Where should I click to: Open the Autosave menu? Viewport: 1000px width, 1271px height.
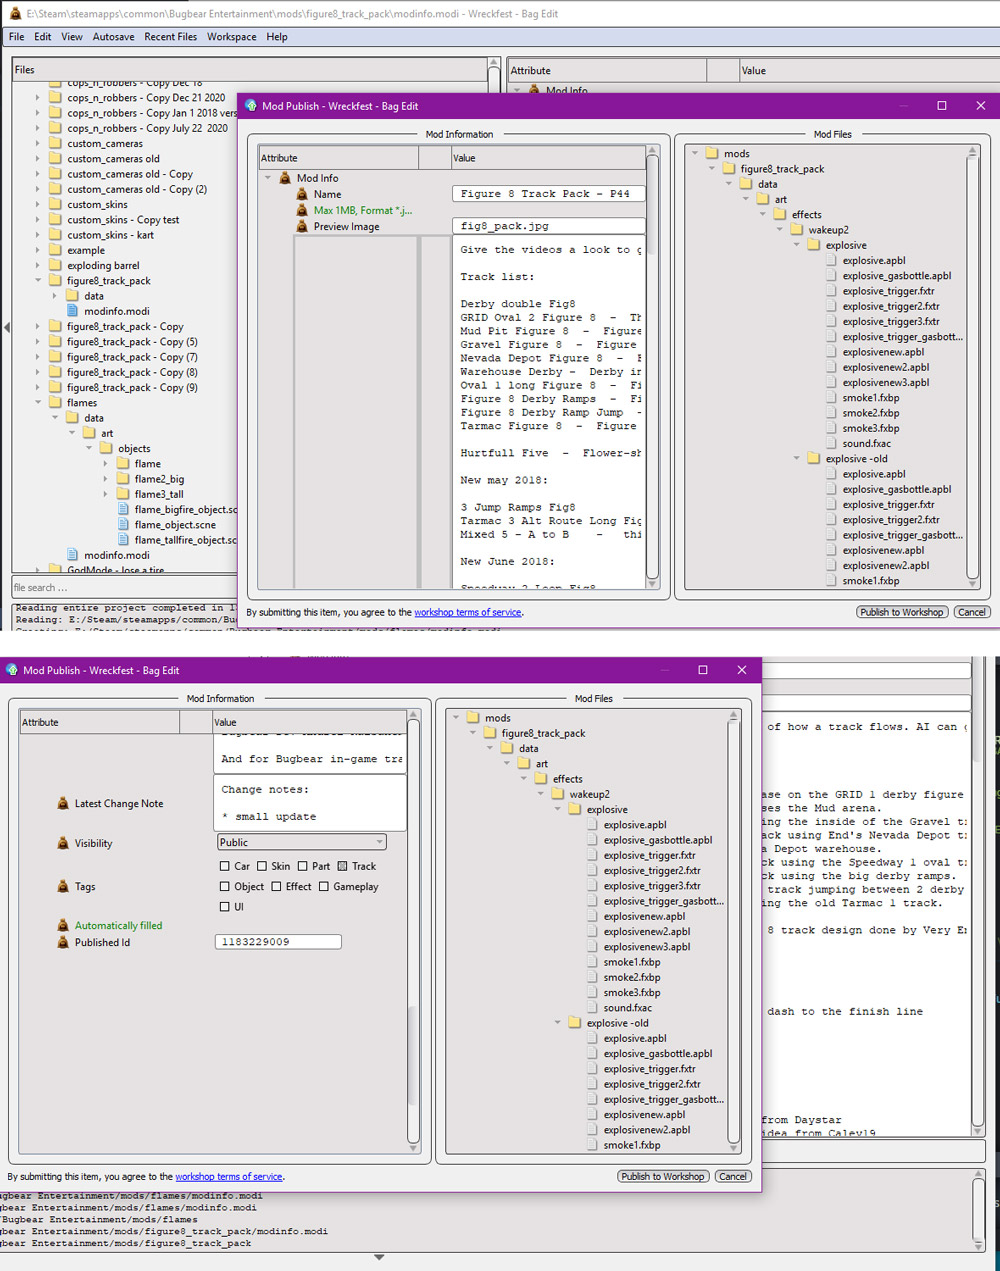tap(114, 37)
